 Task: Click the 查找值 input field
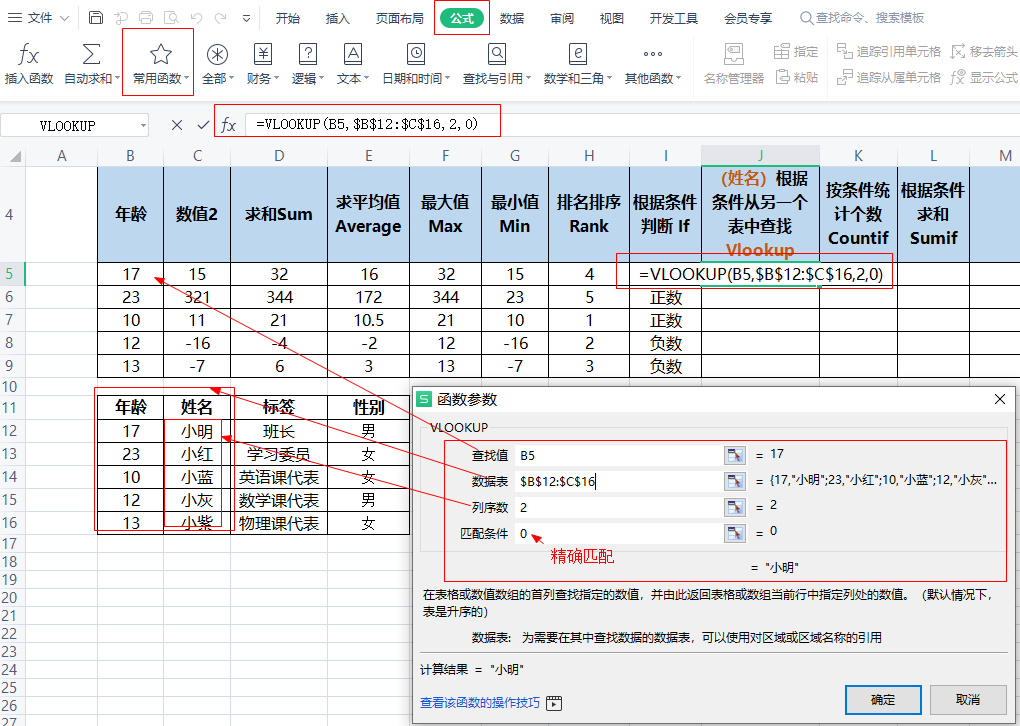(618, 455)
